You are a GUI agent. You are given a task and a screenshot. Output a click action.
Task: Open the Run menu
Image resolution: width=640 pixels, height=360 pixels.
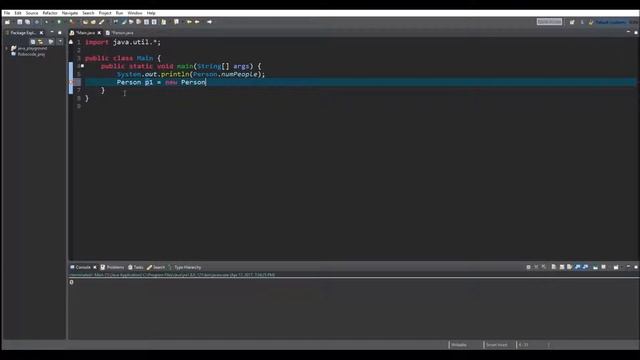click(x=119, y=13)
